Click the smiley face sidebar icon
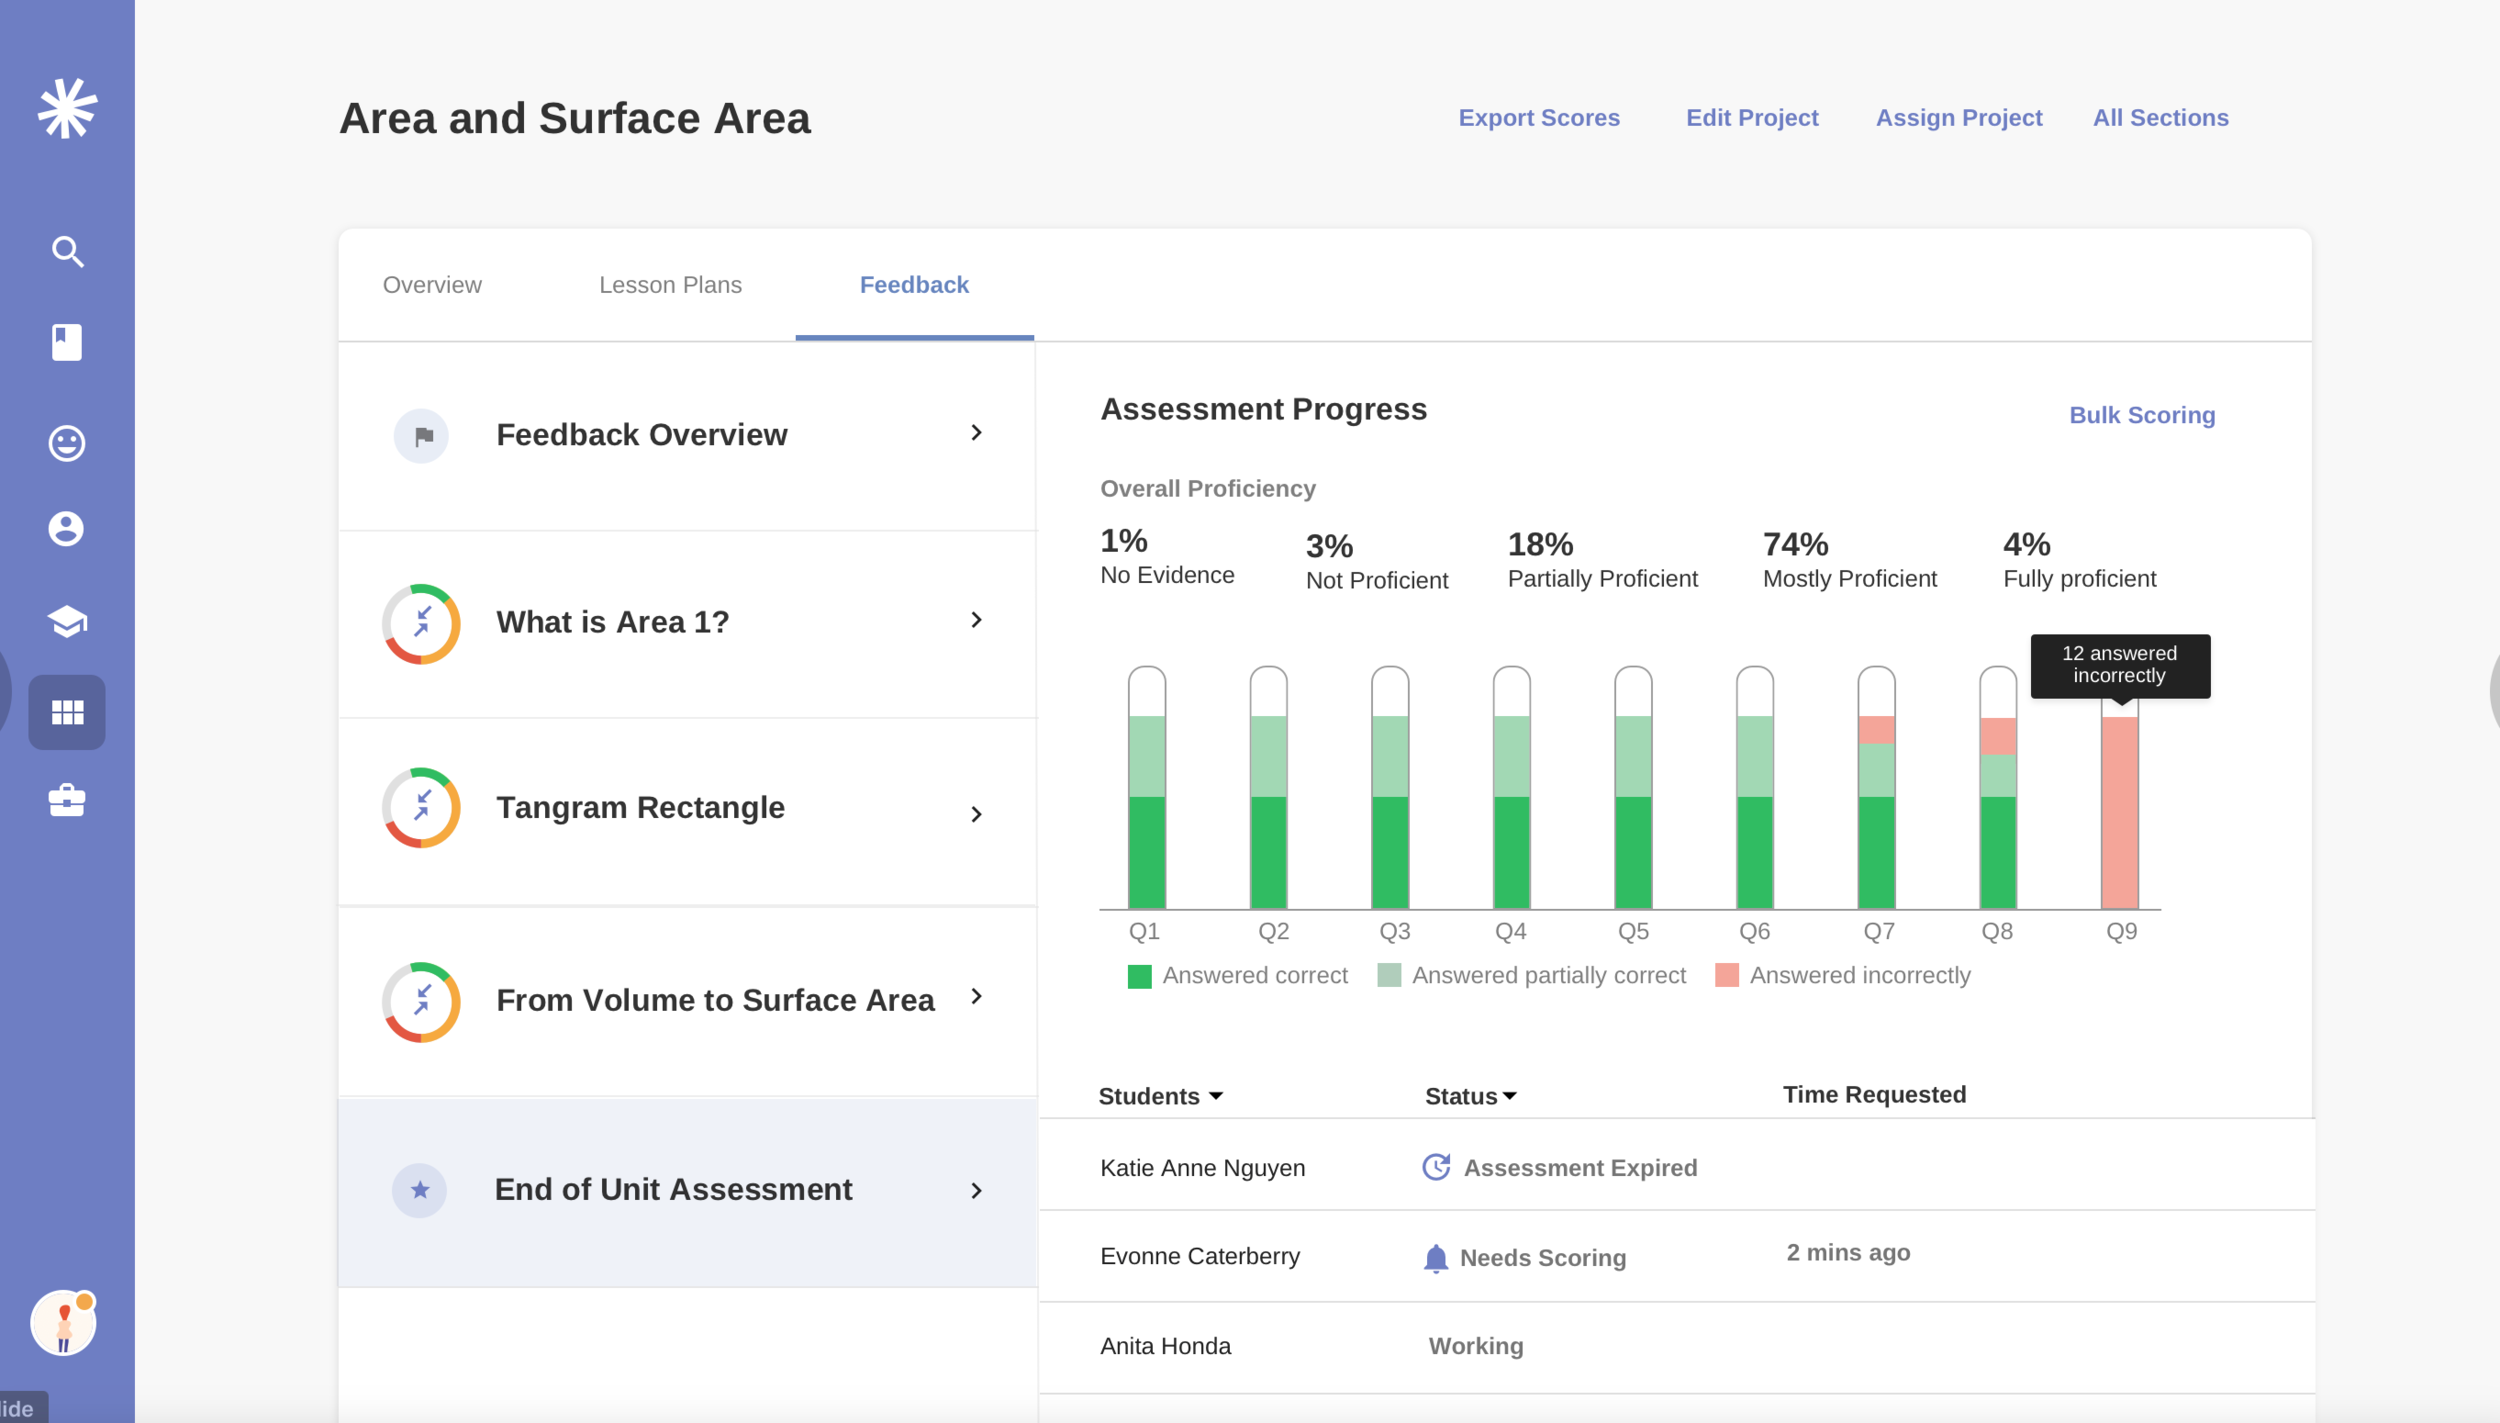This screenshot has height=1423, width=2500. tap(67, 443)
